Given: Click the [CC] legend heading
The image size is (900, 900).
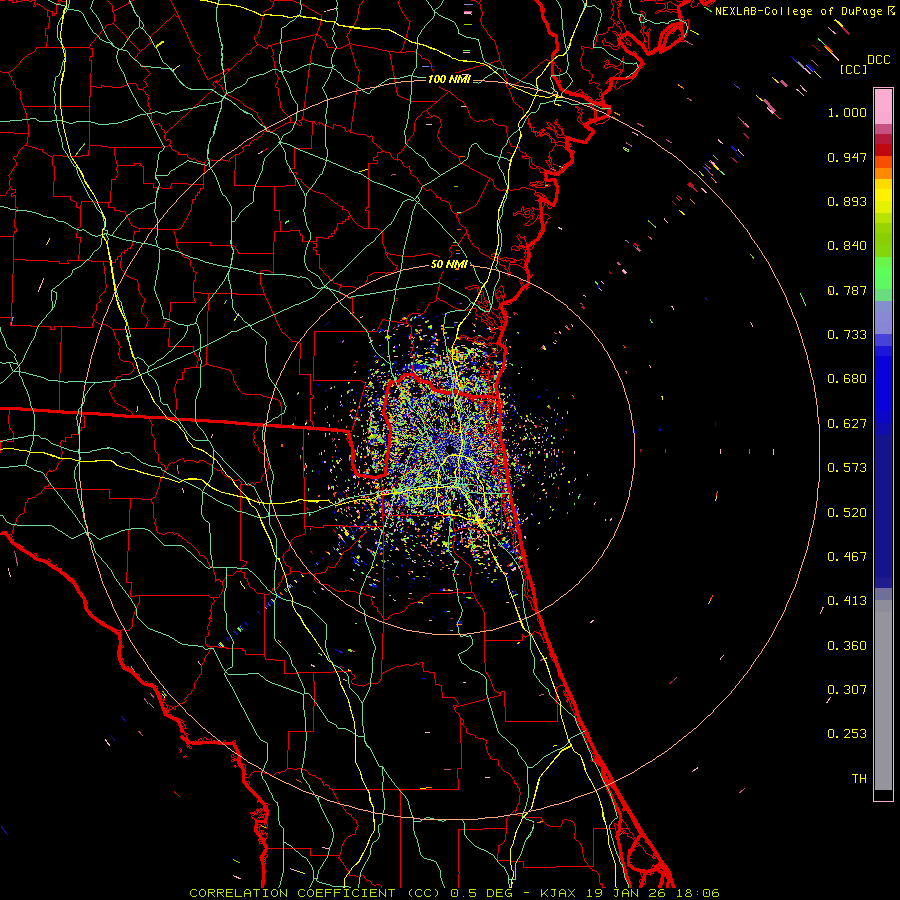Looking at the screenshot, I should [853, 69].
